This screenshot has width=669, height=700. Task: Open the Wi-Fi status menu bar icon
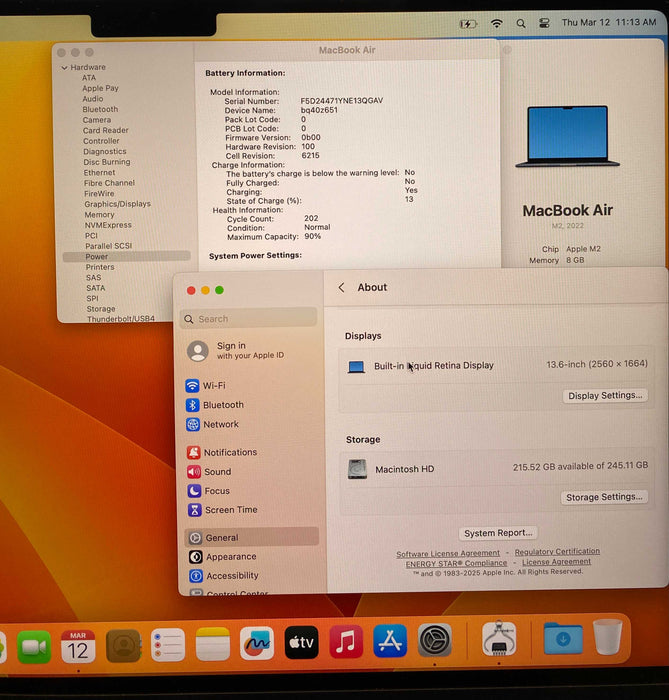click(x=496, y=23)
